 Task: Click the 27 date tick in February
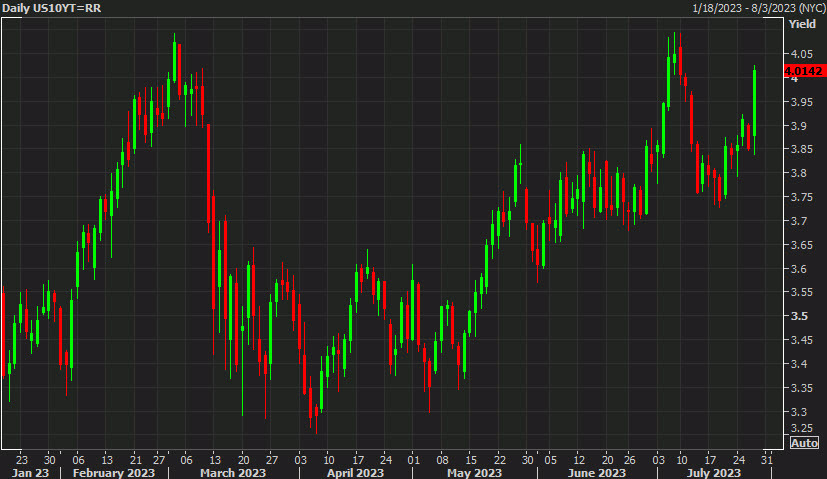[x=159, y=459]
